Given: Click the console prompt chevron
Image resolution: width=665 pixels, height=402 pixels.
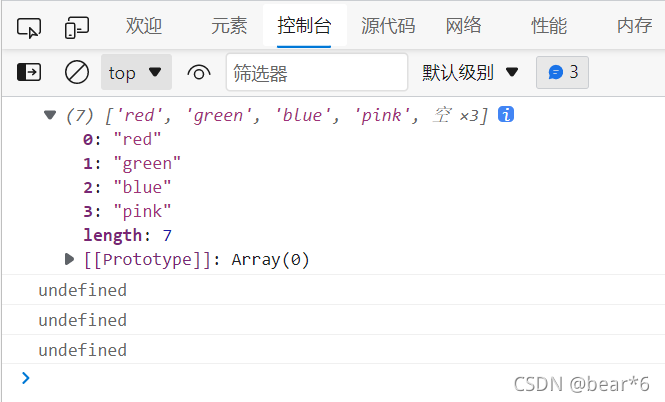Looking at the screenshot, I should [26, 378].
